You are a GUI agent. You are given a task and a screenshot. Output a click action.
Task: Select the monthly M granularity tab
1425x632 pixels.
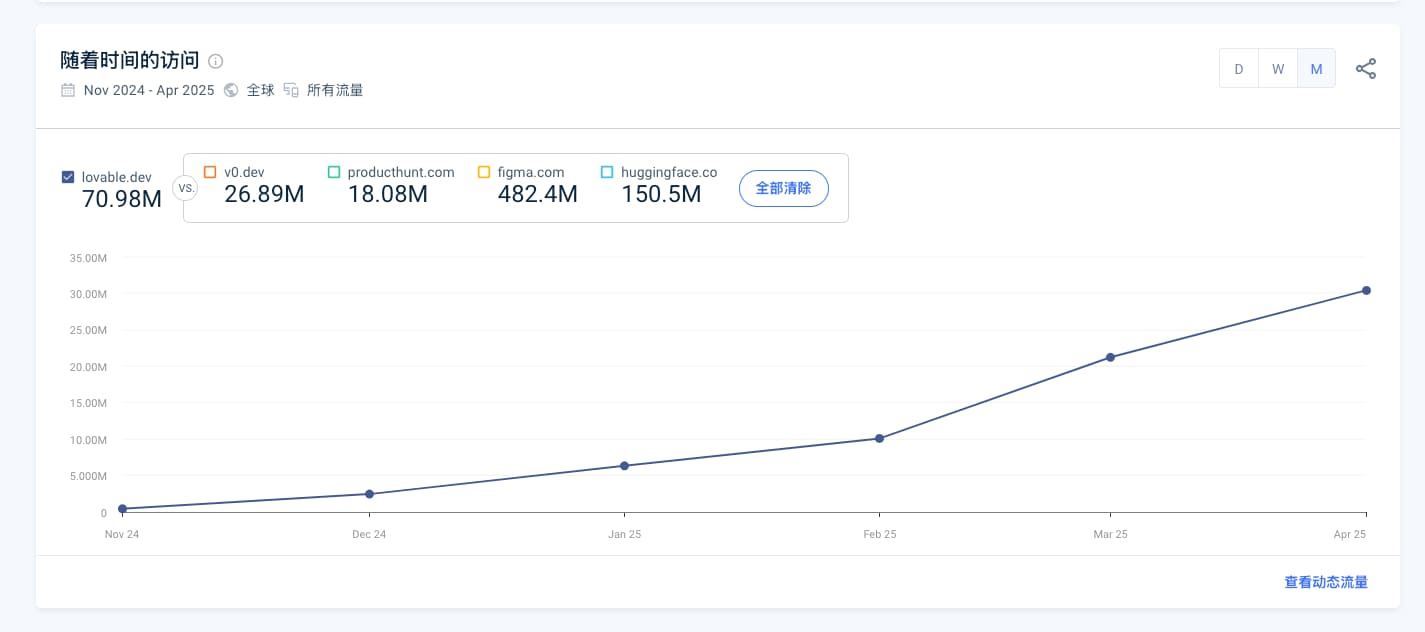(x=1316, y=69)
